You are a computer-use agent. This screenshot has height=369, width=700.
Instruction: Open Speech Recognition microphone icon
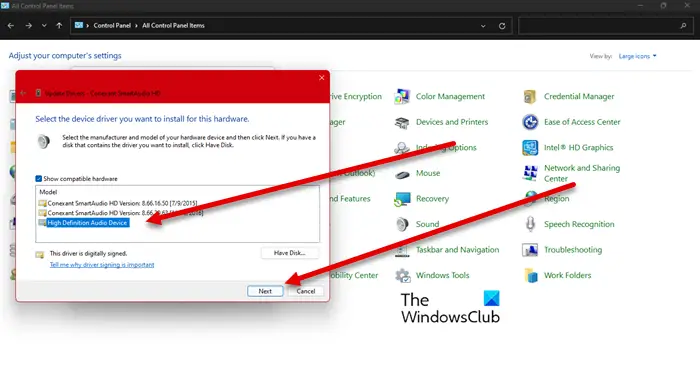coord(530,224)
